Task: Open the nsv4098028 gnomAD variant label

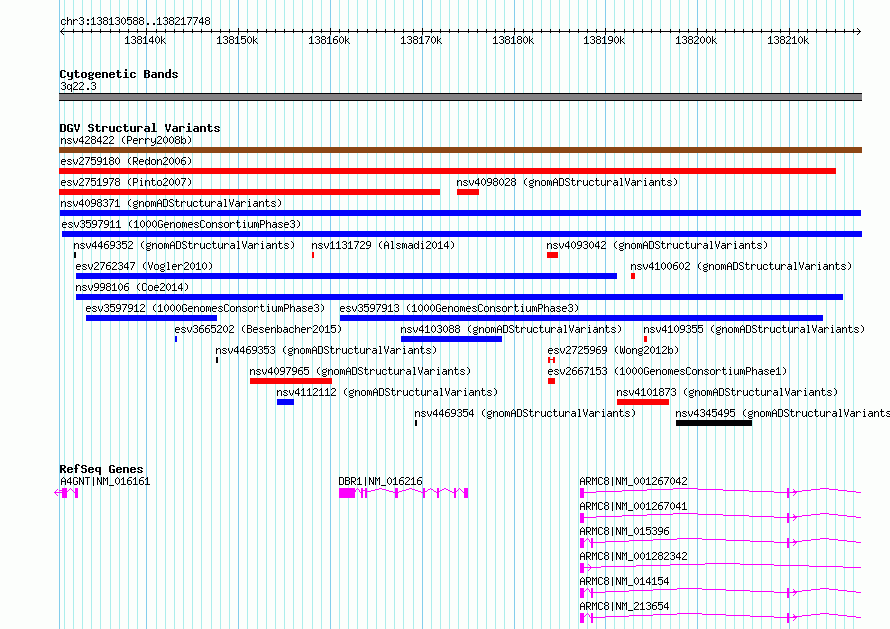Action: point(567,182)
